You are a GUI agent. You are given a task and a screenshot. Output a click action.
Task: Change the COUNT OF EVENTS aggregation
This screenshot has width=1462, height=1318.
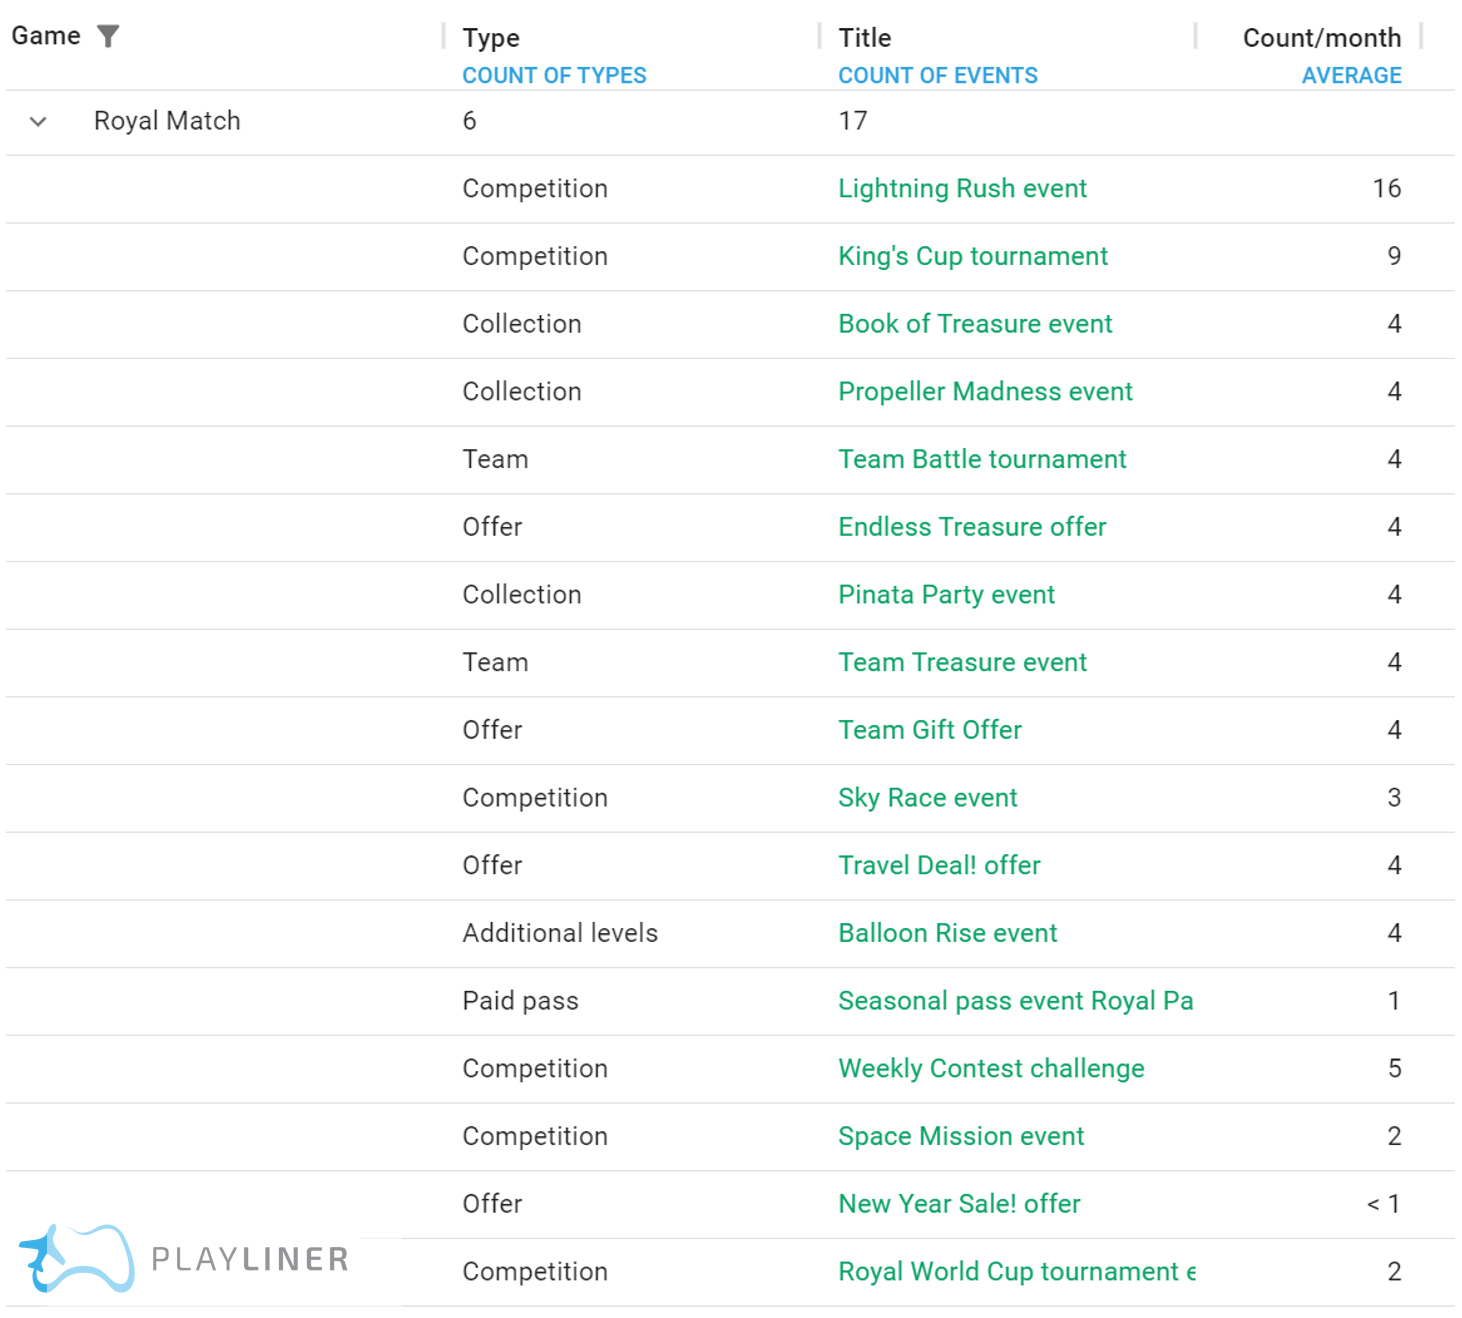[x=938, y=76]
